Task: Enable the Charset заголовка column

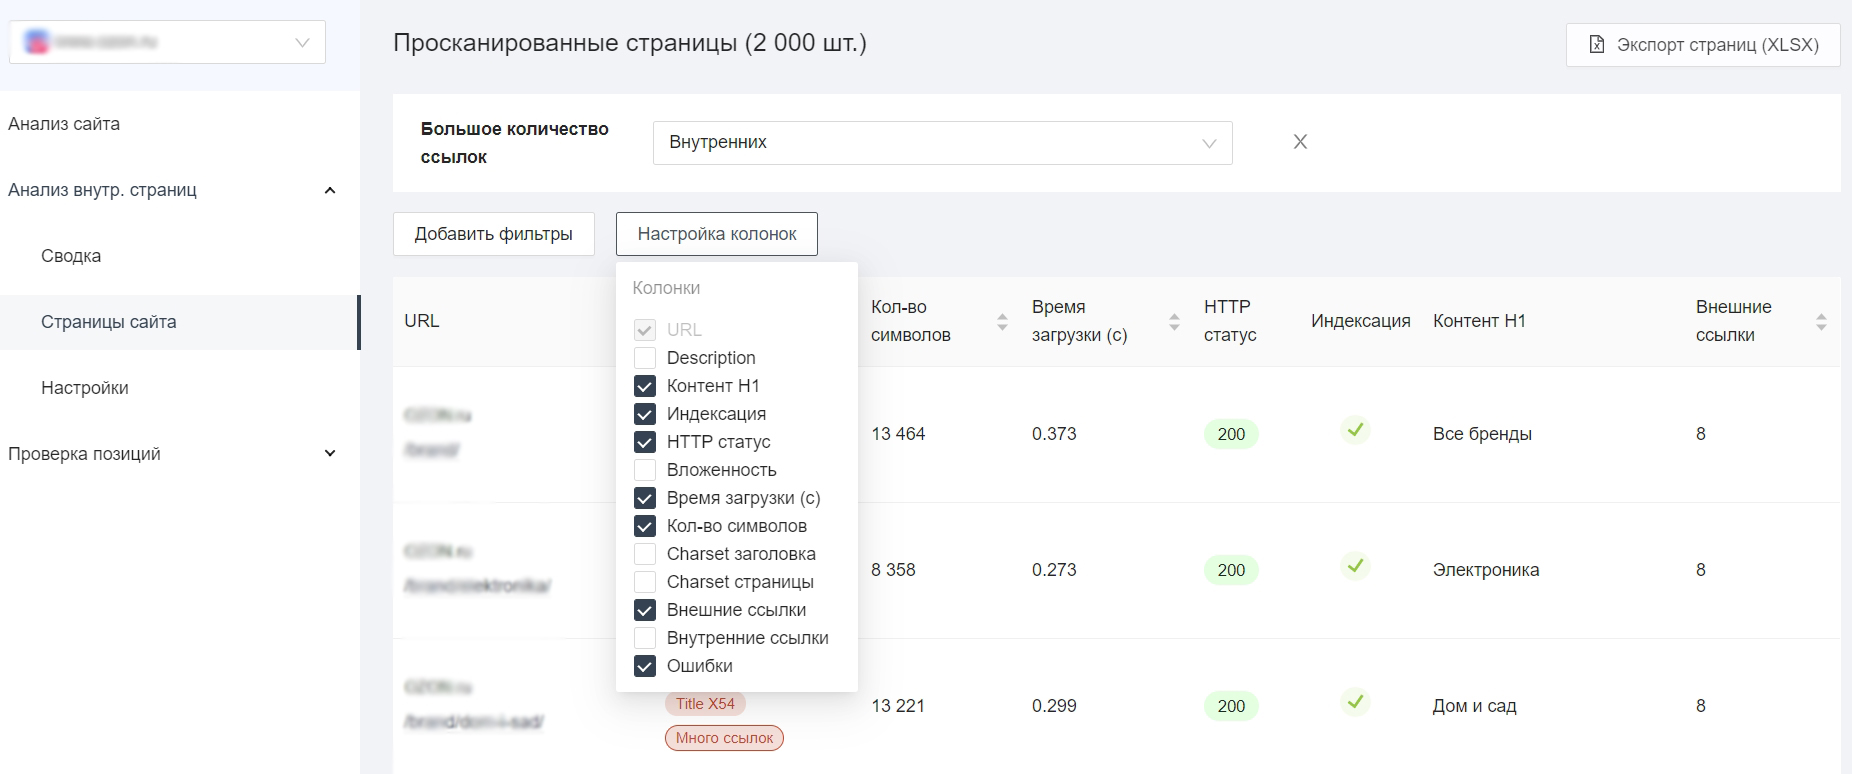Action: point(645,554)
